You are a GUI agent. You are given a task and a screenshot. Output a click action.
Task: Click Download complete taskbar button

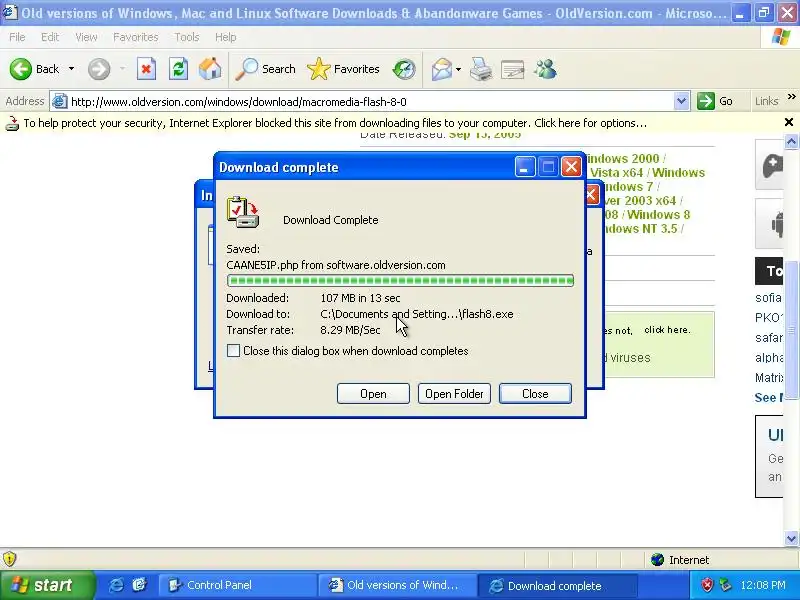click(557, 585)
